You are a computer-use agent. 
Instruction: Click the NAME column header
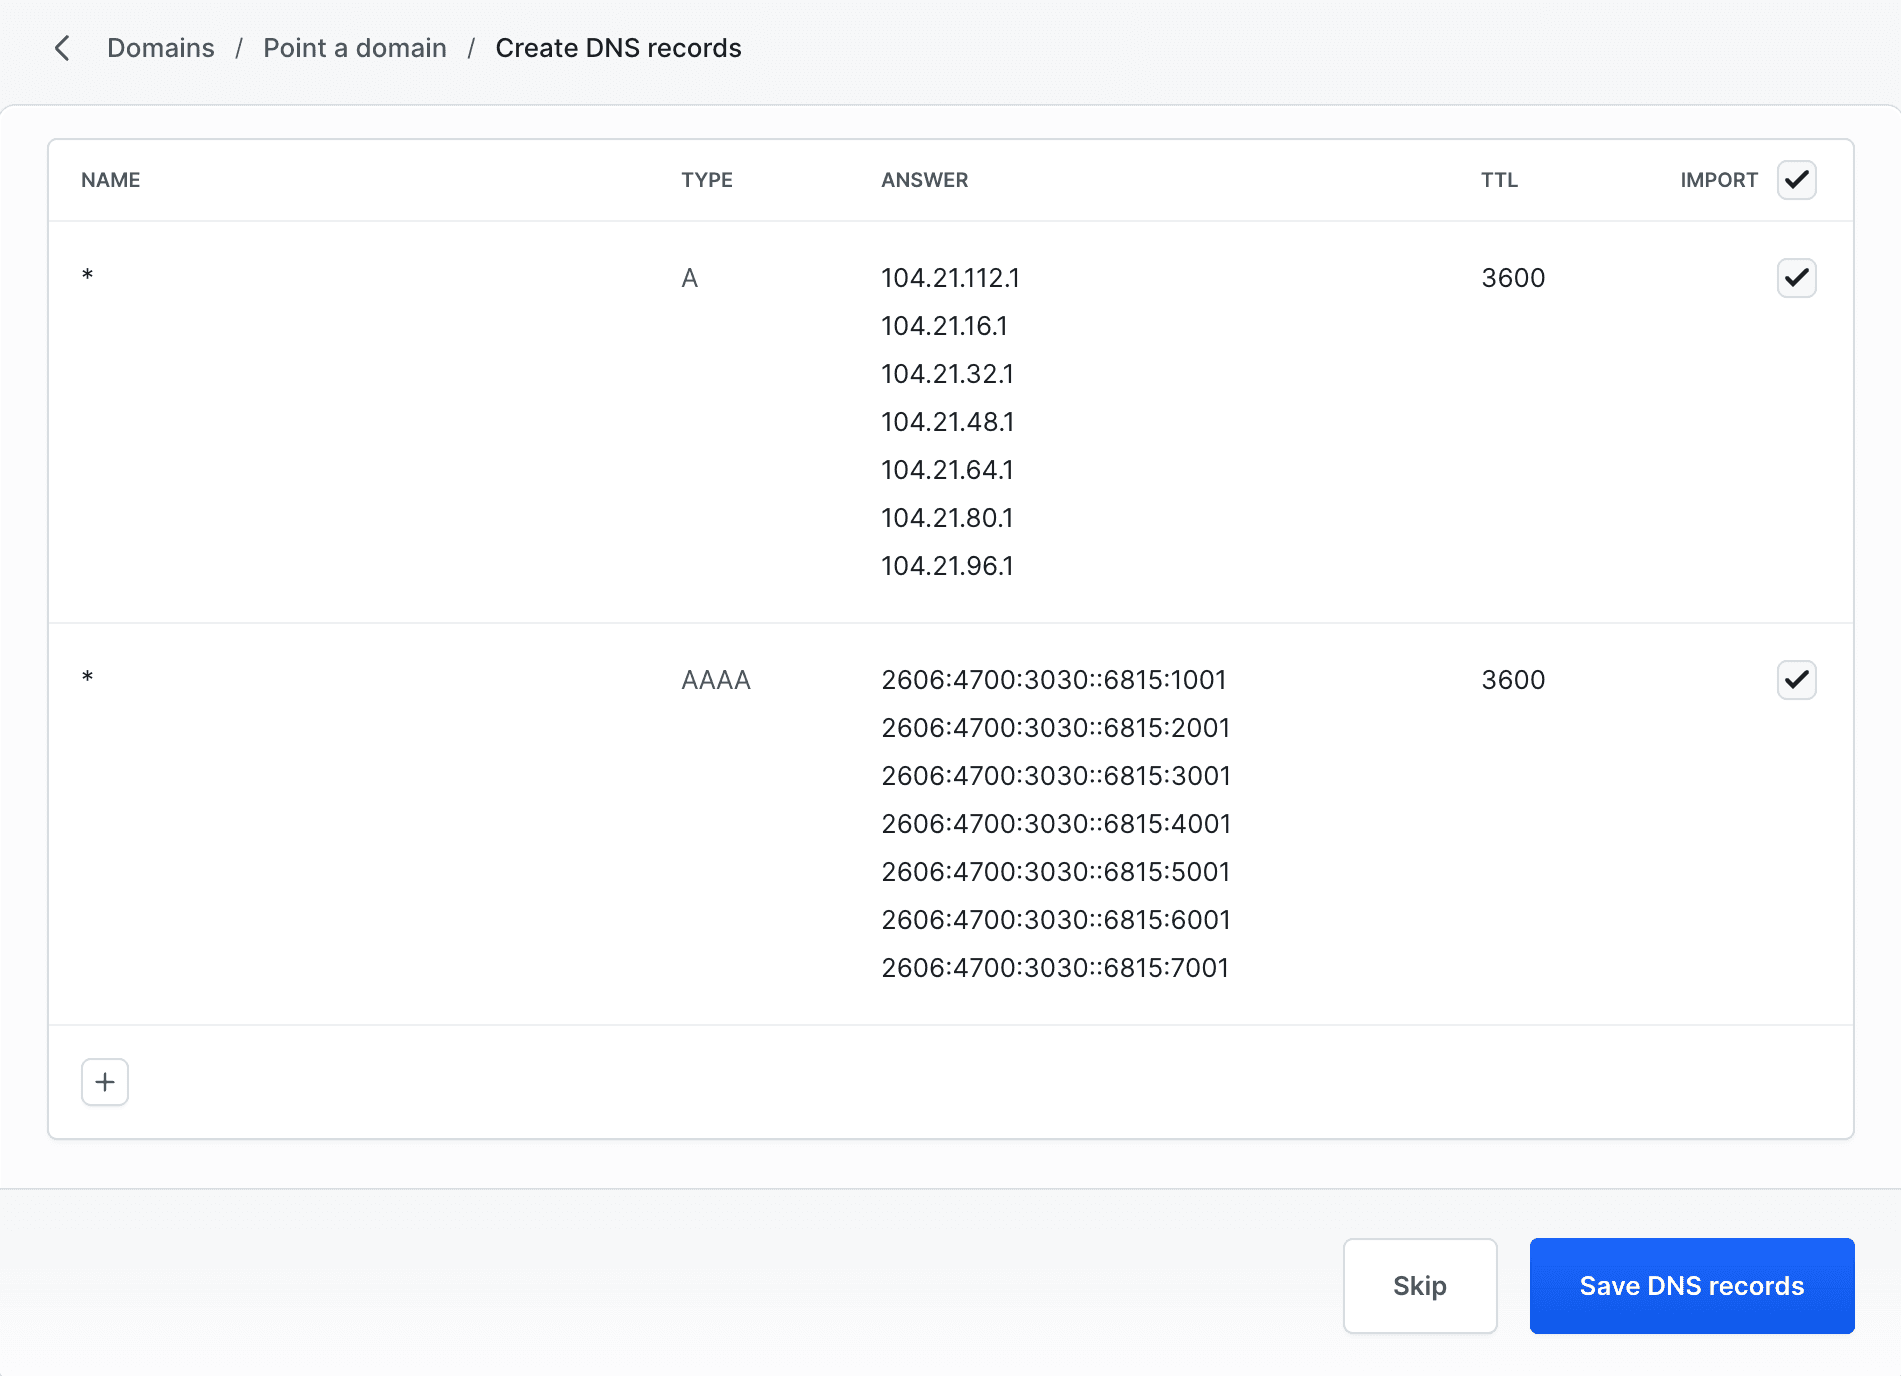(x=111, y=180)
